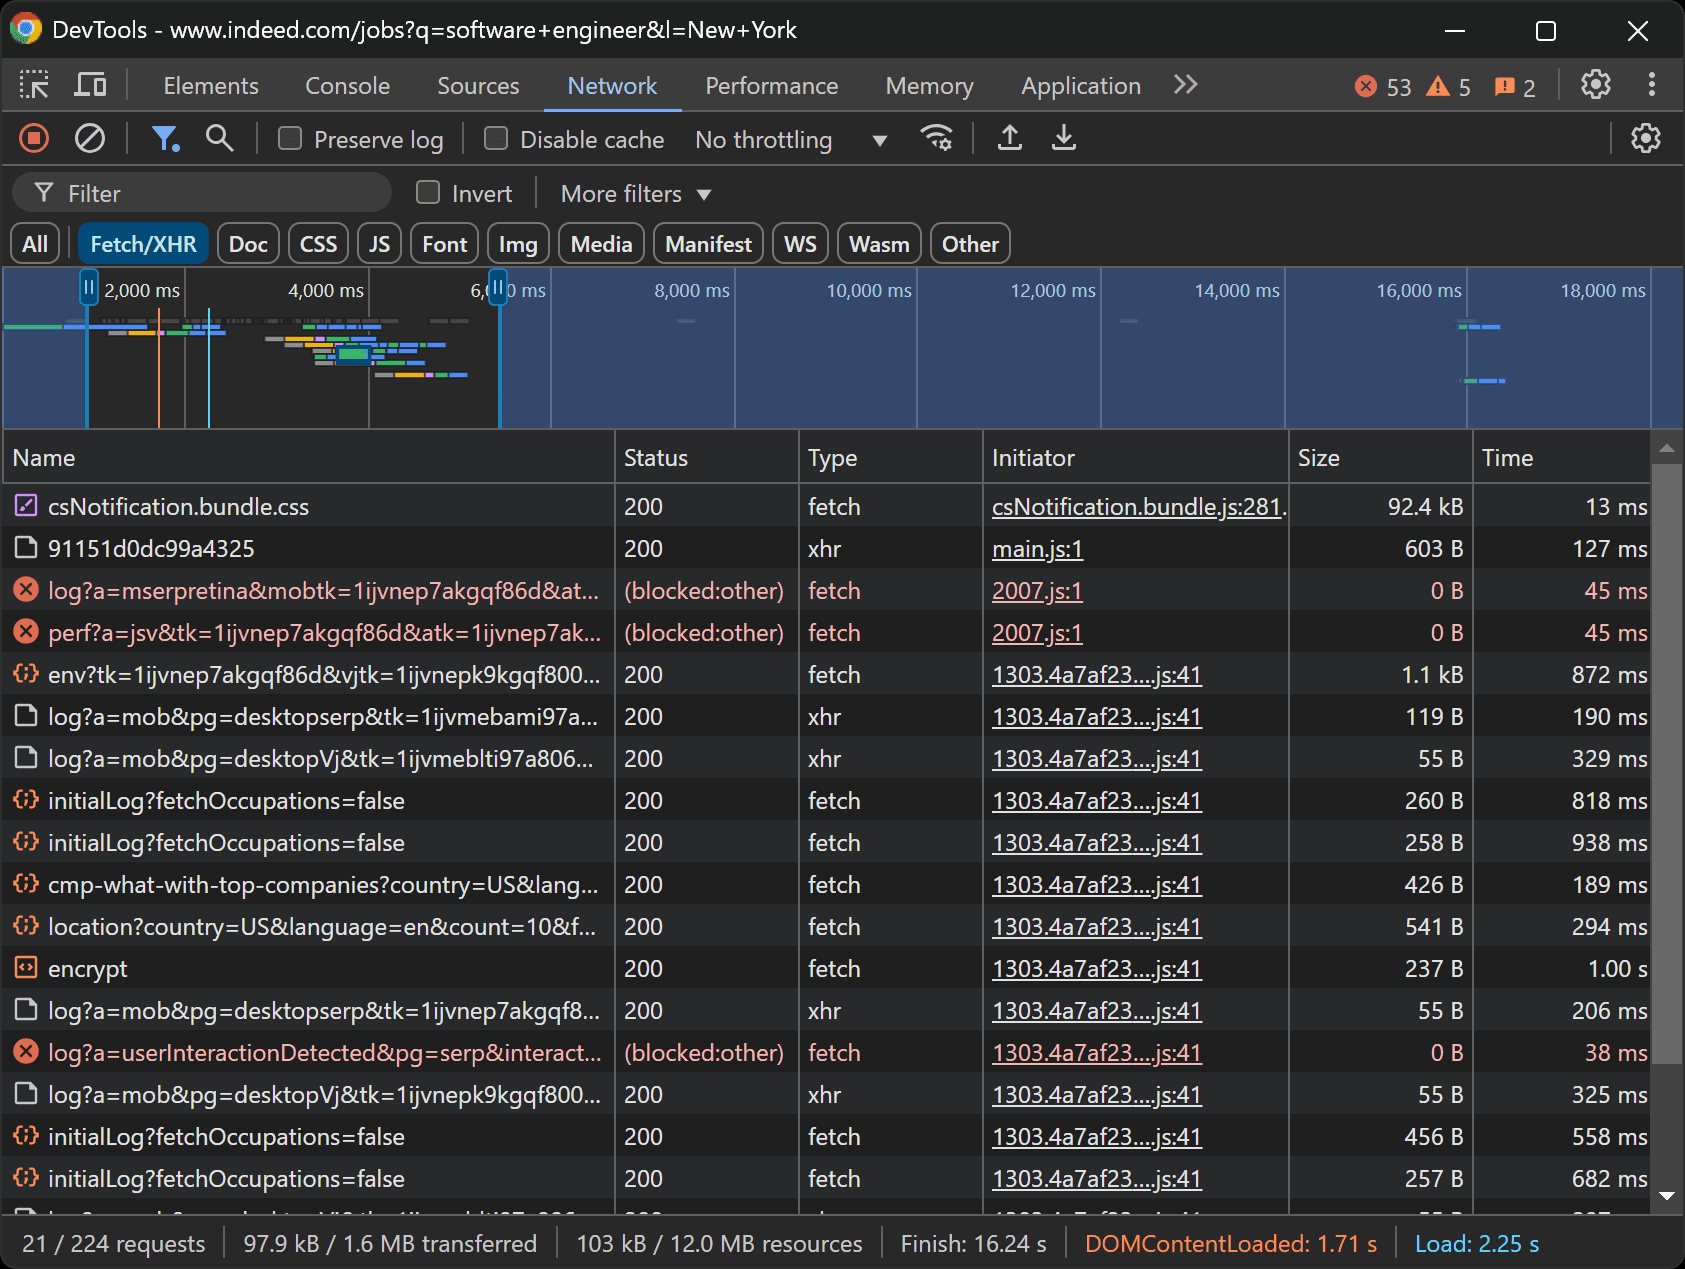The height and width of the screenshot is (1269, 1685).
Task: Enable the Disable cache checkbox
Action: tap(495, 139)
